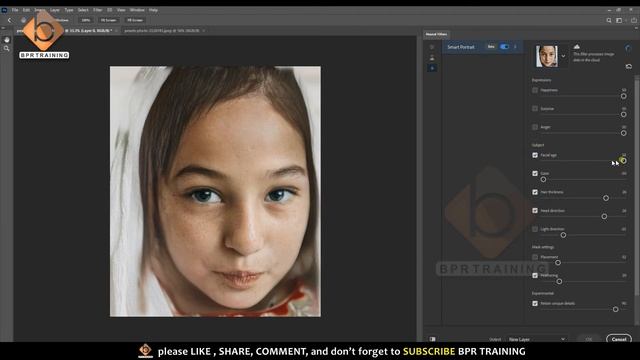Uncheck the Gaze checkbox
640x360 pixels.
[535, 173]
